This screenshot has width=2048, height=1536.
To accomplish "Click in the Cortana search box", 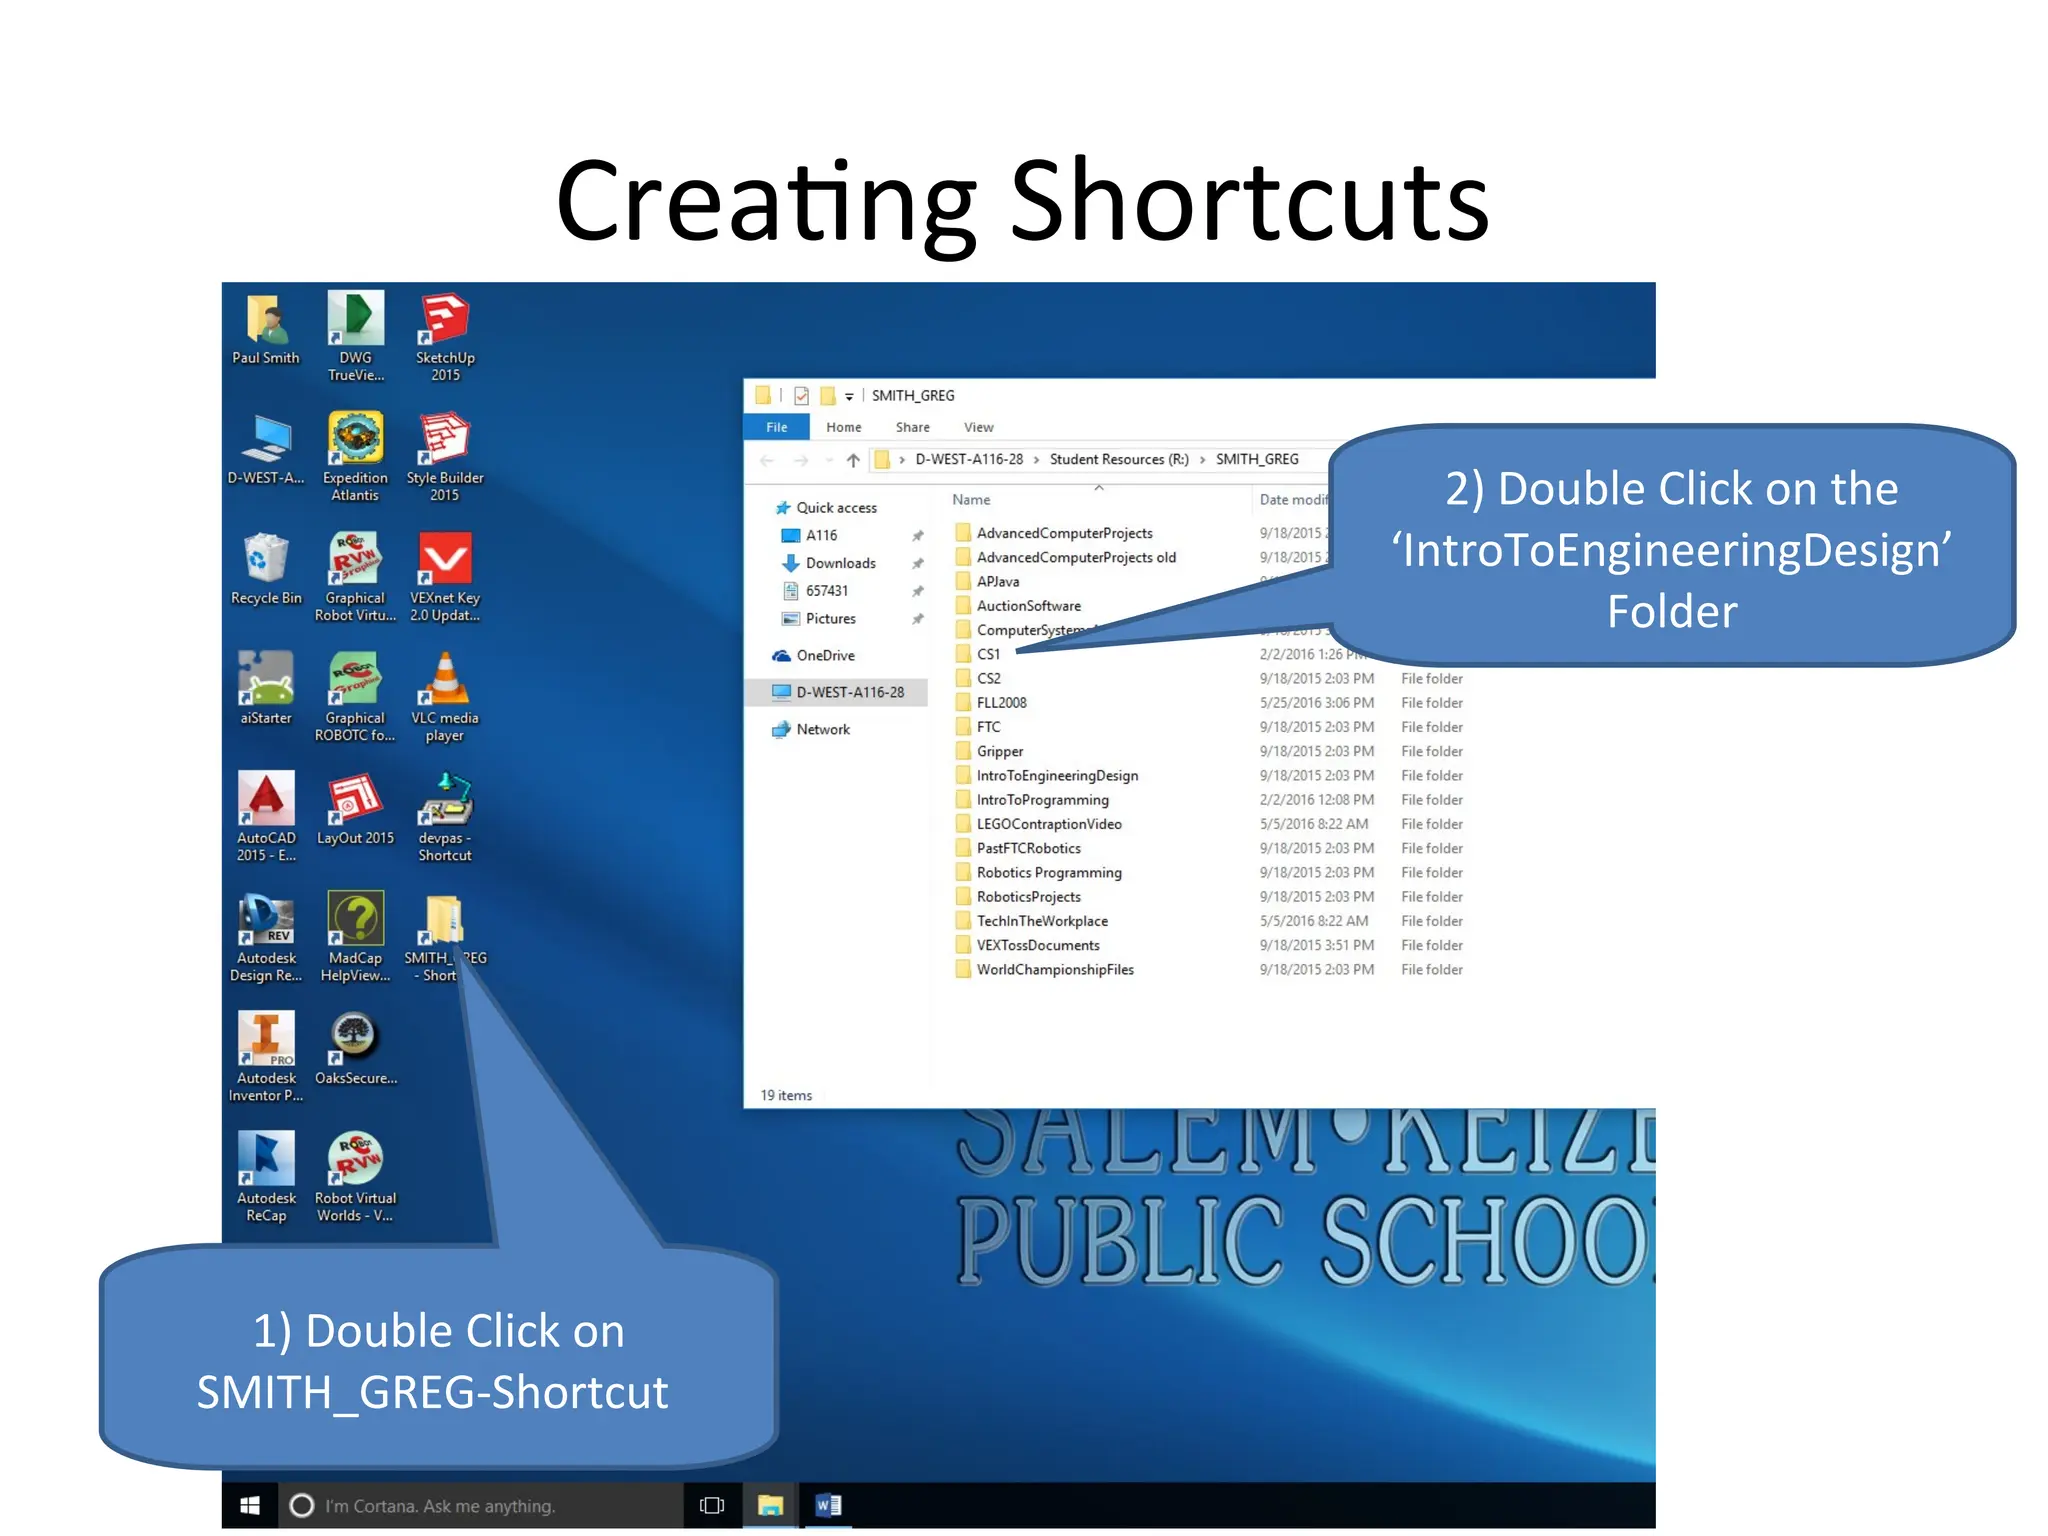I will 480,1505.
